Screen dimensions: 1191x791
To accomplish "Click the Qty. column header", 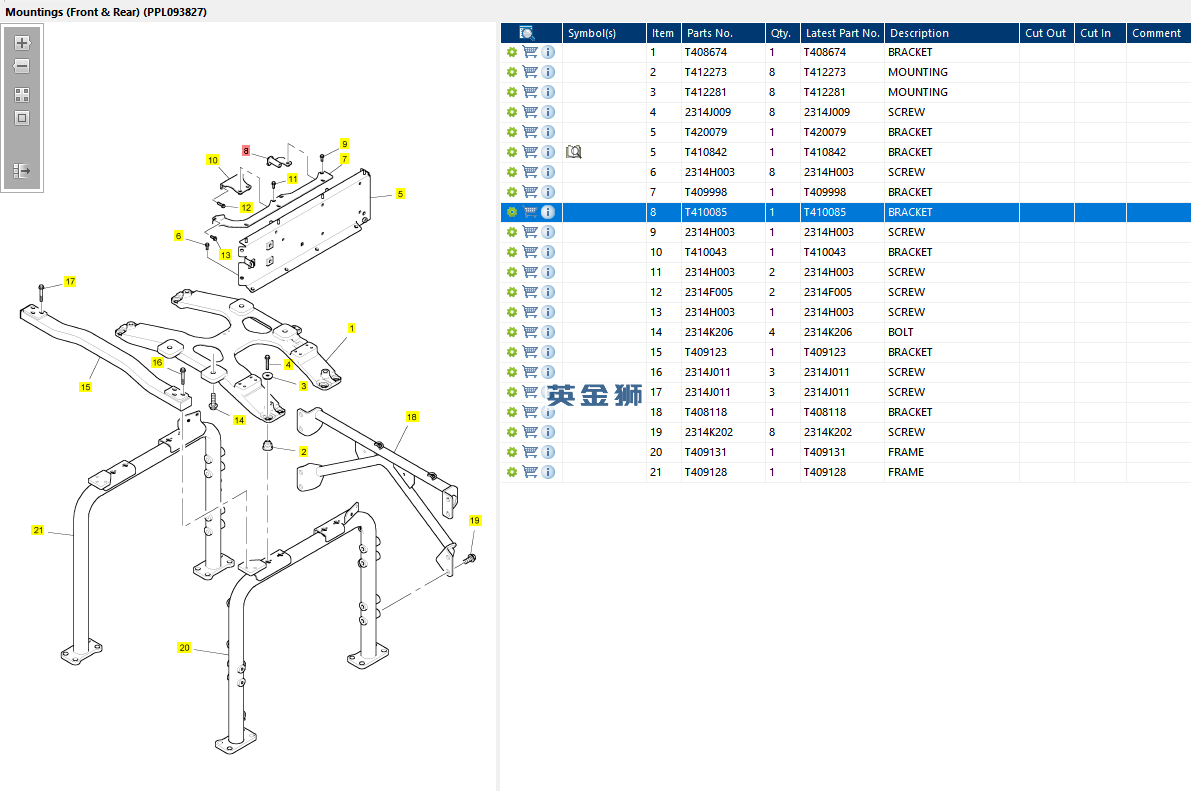I will point(780,33).
